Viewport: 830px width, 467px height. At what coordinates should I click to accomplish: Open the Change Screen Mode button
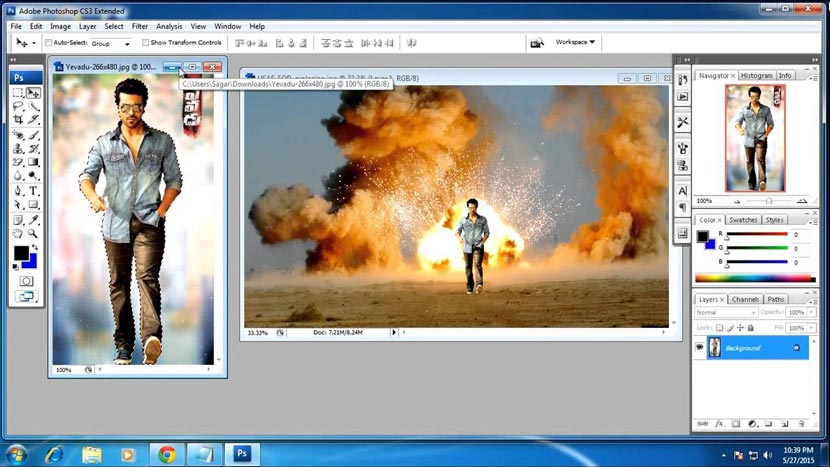pyautogui.click(x=26, y=297)
